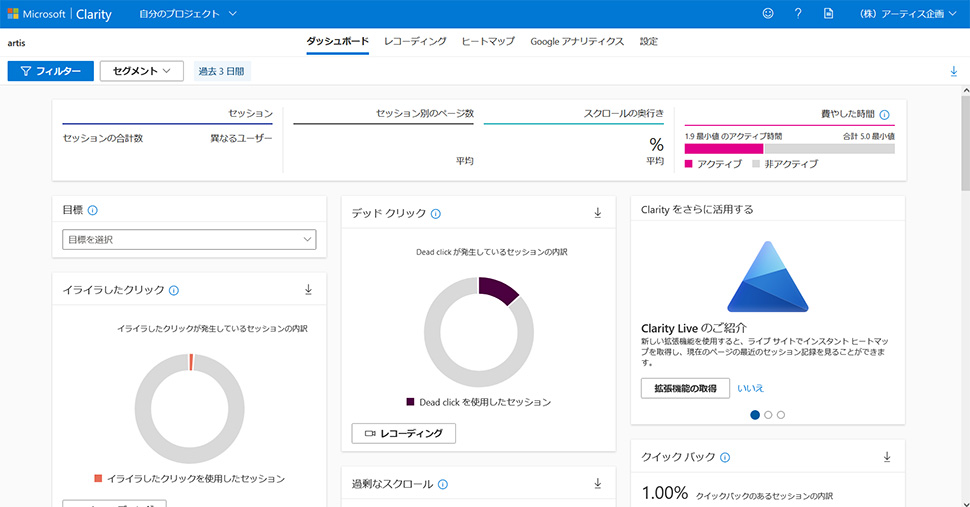Viewport: 970px width, 507px height.
Task: Open the document icon in header
Action: [x=828, y=13]
